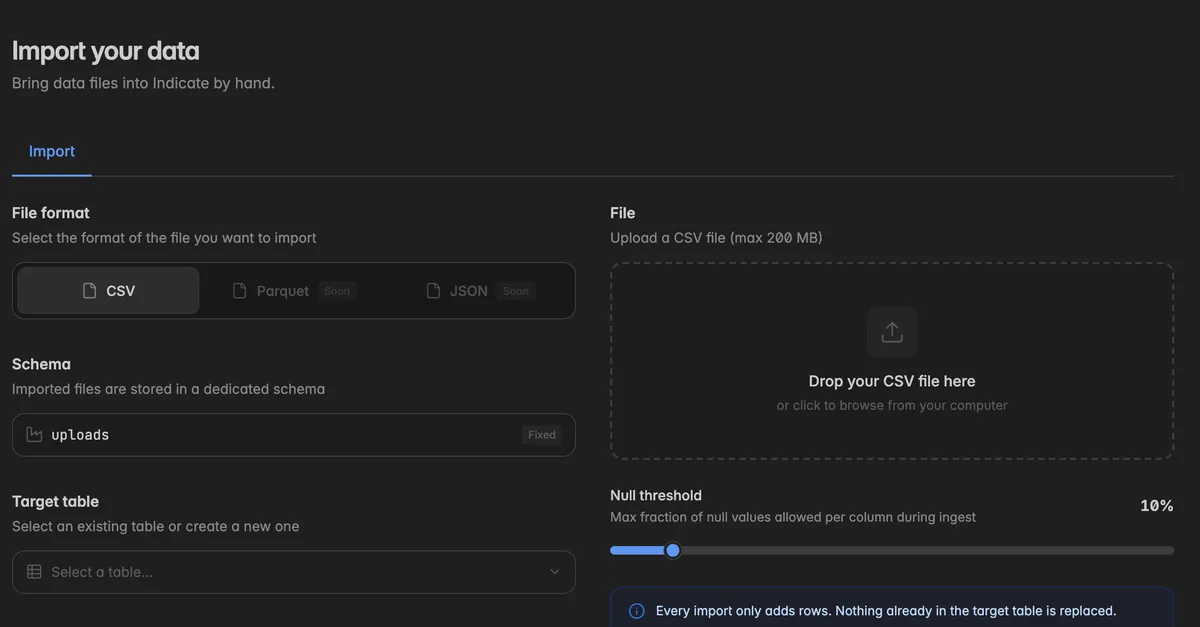
Task: Click the schema chart icon beside uploads
Action: coord(34,435)
